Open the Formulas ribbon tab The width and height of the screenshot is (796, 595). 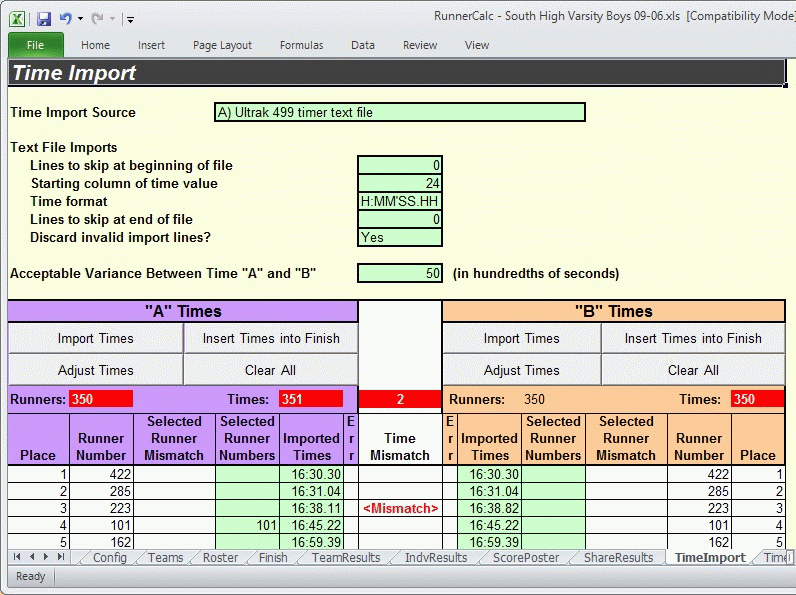coord(302,45)
